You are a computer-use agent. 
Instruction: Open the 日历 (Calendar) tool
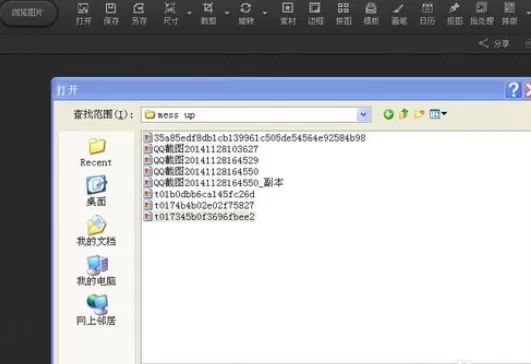coord(427,14)
